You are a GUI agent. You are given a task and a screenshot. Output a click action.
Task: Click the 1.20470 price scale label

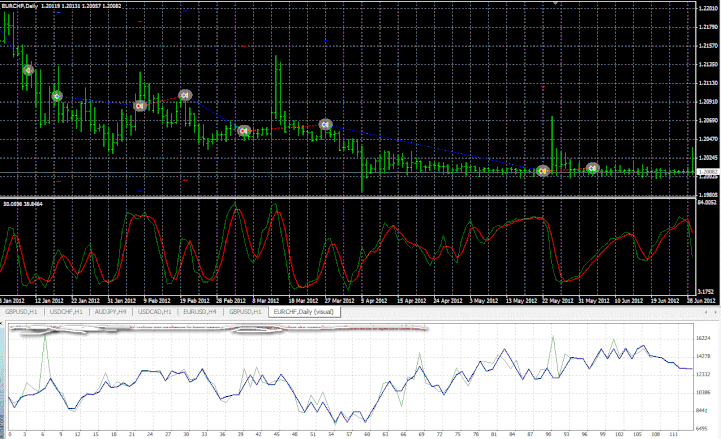coord(708,139)
